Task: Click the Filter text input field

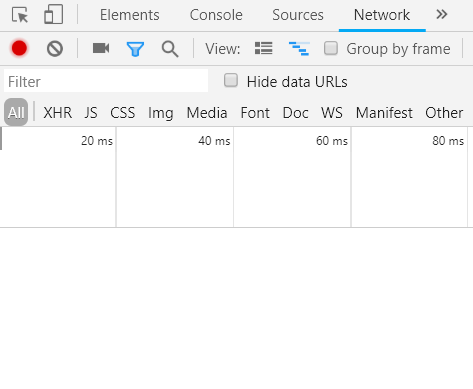Action: (106, 81)
